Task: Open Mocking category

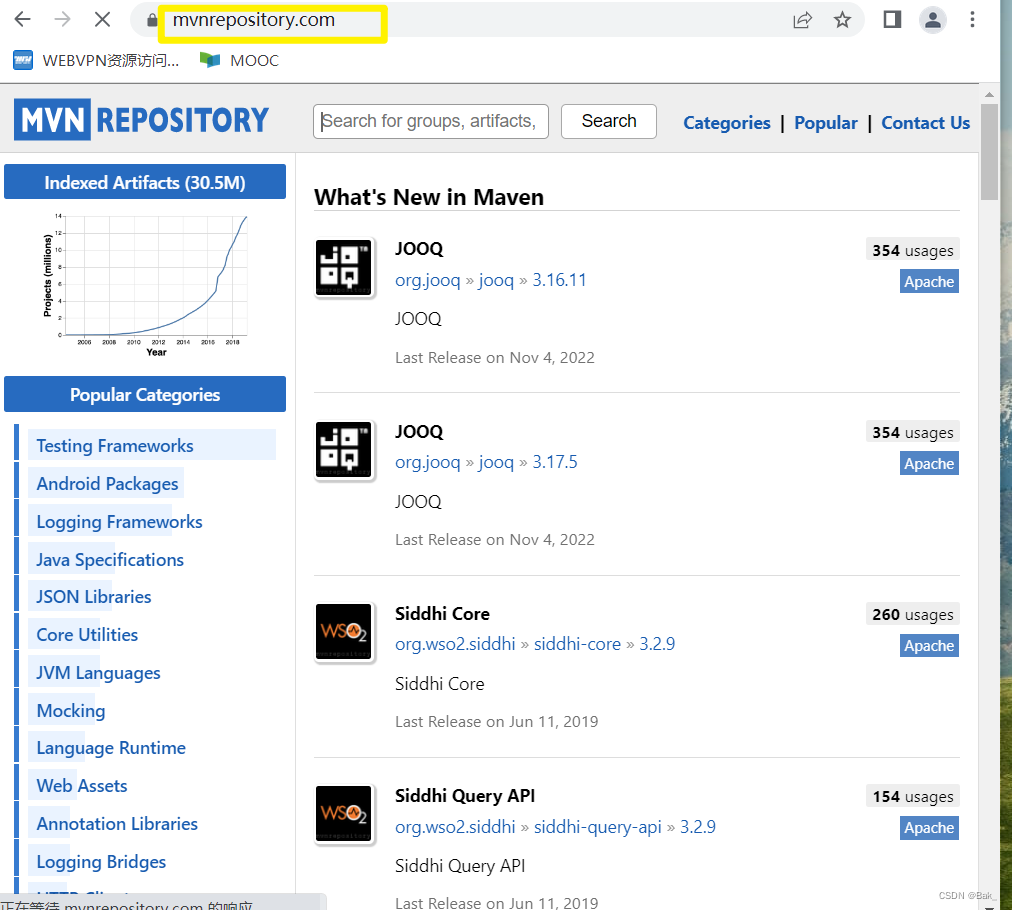Action: click(x=71, y=711)
